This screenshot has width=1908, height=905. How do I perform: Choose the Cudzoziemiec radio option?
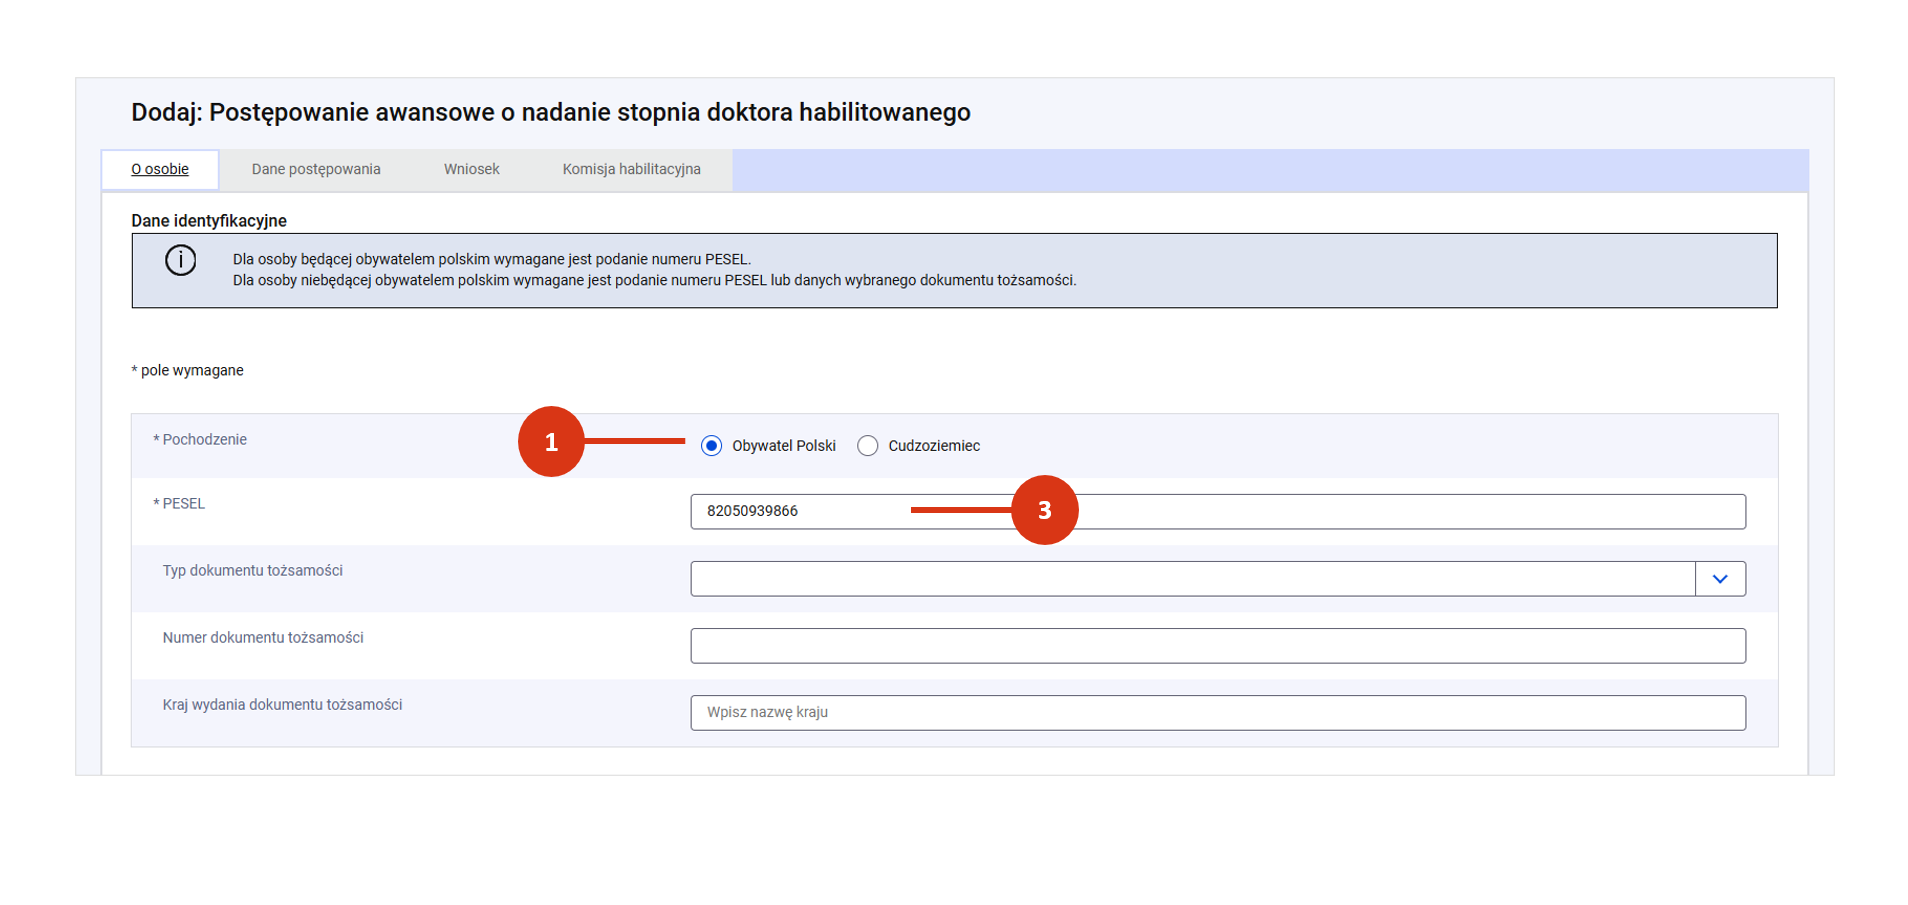[868, 446]
